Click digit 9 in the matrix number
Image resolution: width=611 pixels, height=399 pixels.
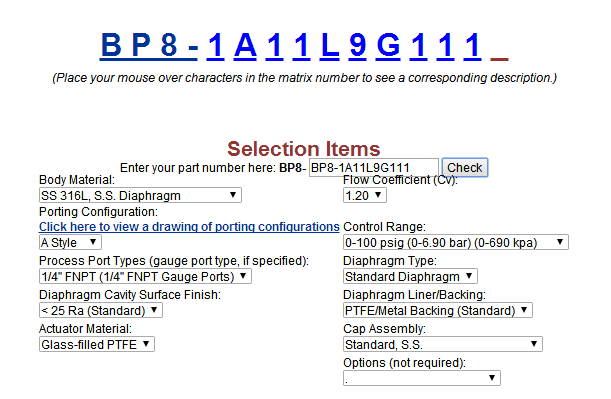pos(358,46)
